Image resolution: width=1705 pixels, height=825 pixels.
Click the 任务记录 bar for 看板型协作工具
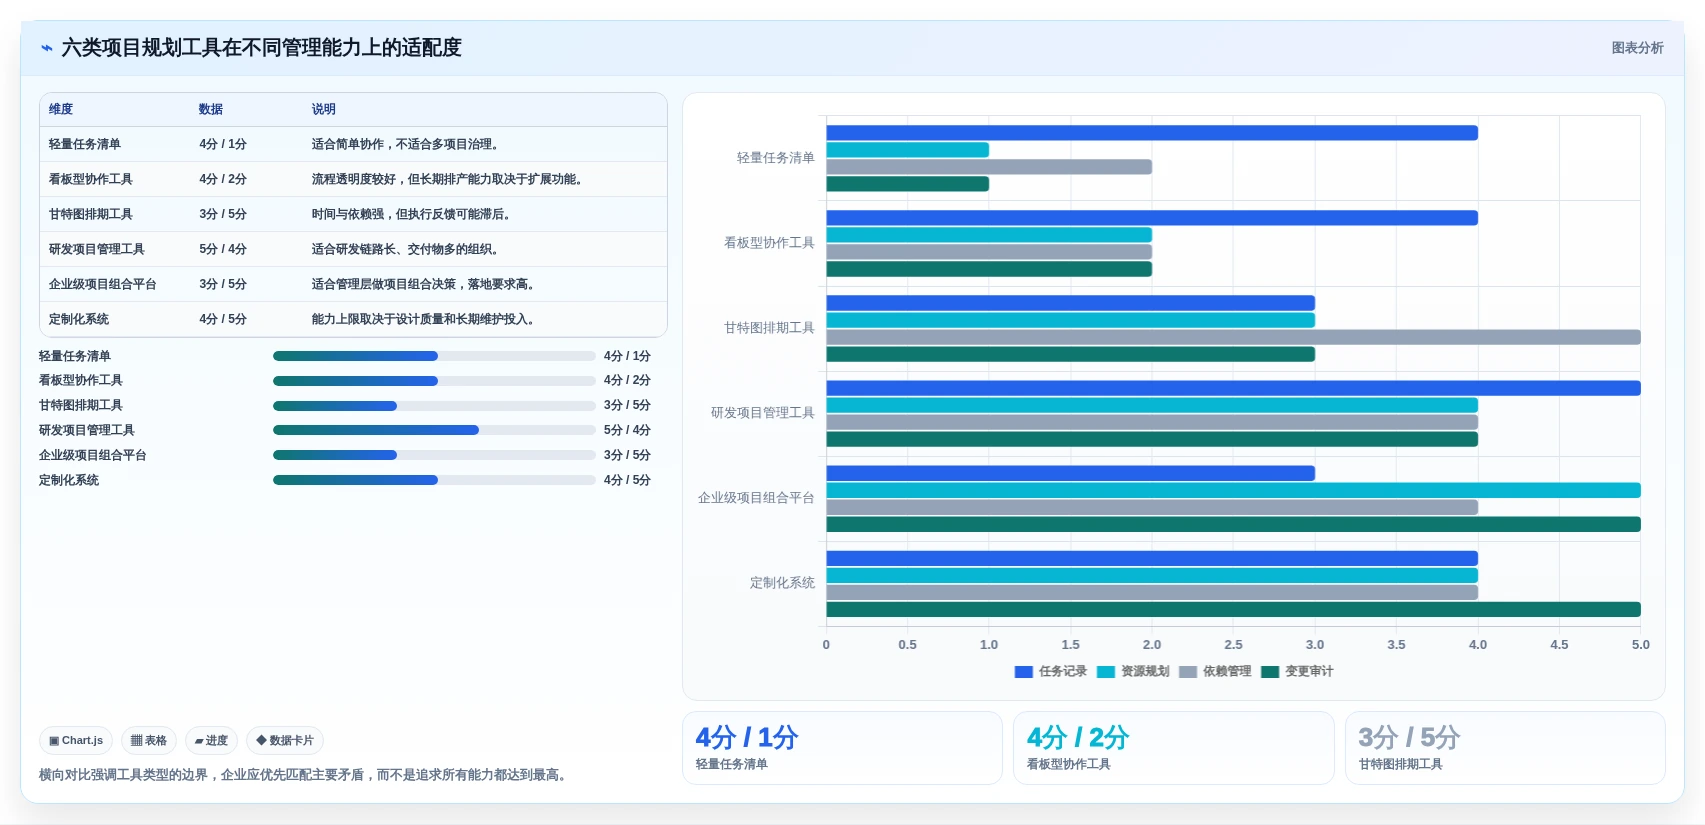pos(1152,218)
